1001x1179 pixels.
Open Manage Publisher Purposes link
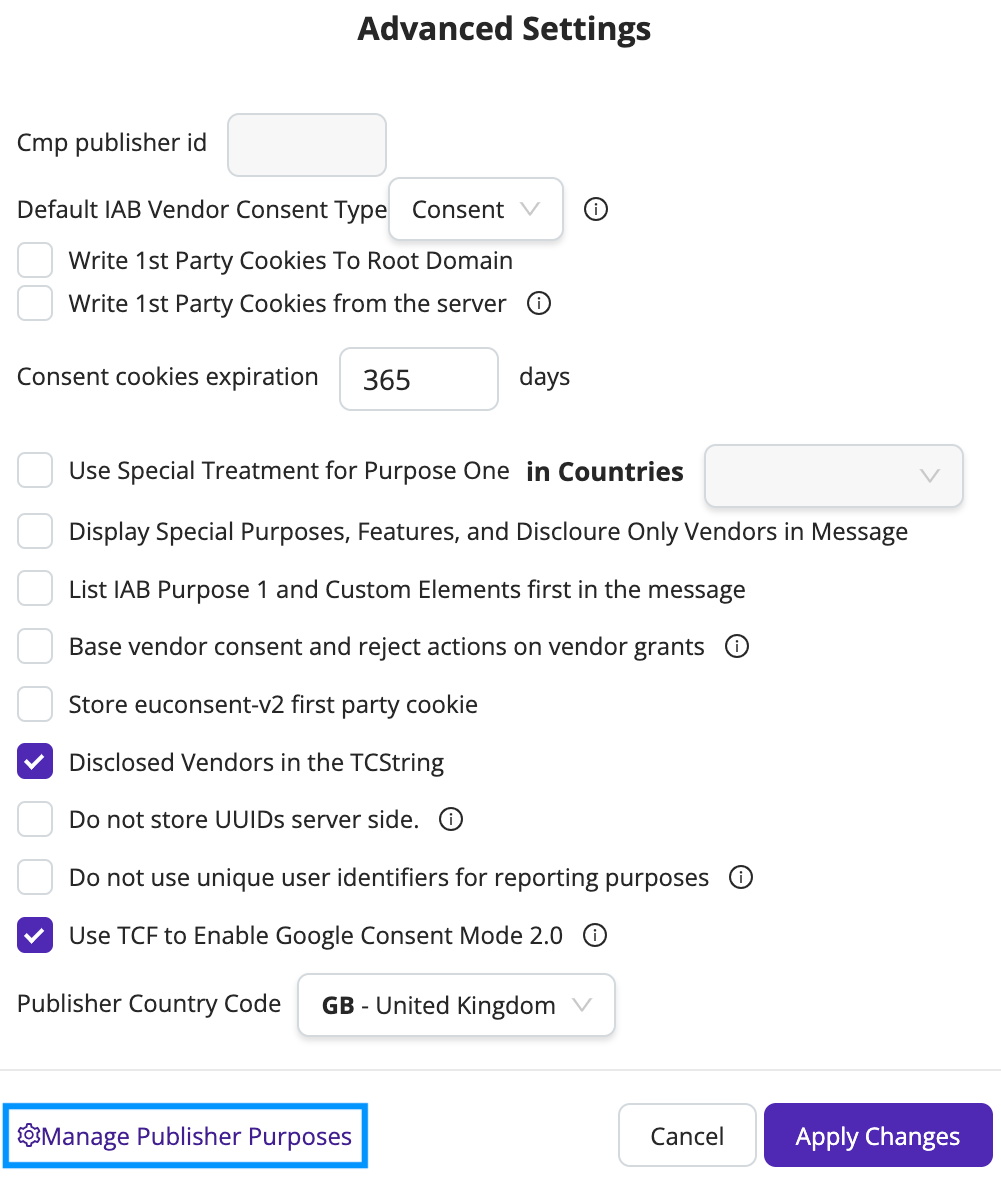(185, 1135)
